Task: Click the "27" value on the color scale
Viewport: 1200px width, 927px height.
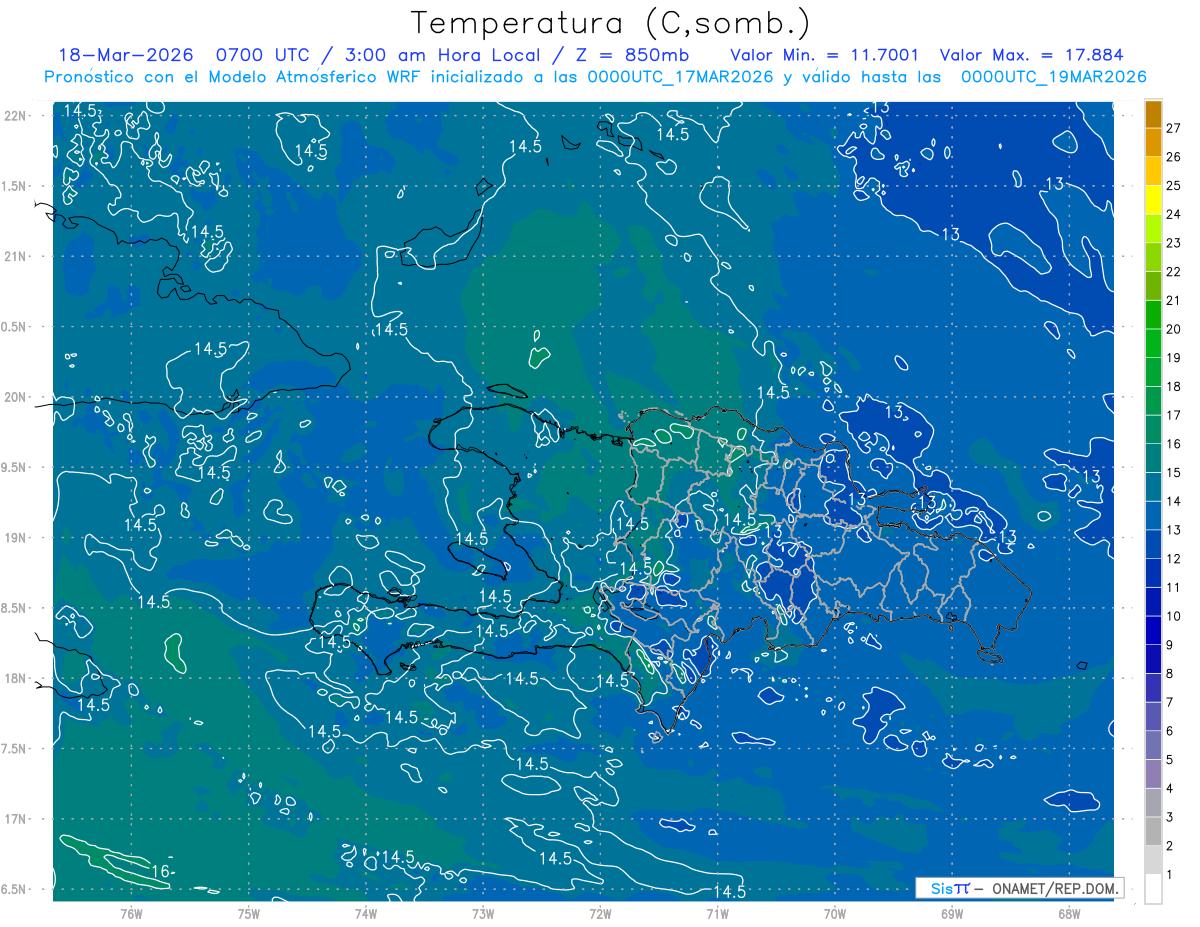Action: (1173, 128)
